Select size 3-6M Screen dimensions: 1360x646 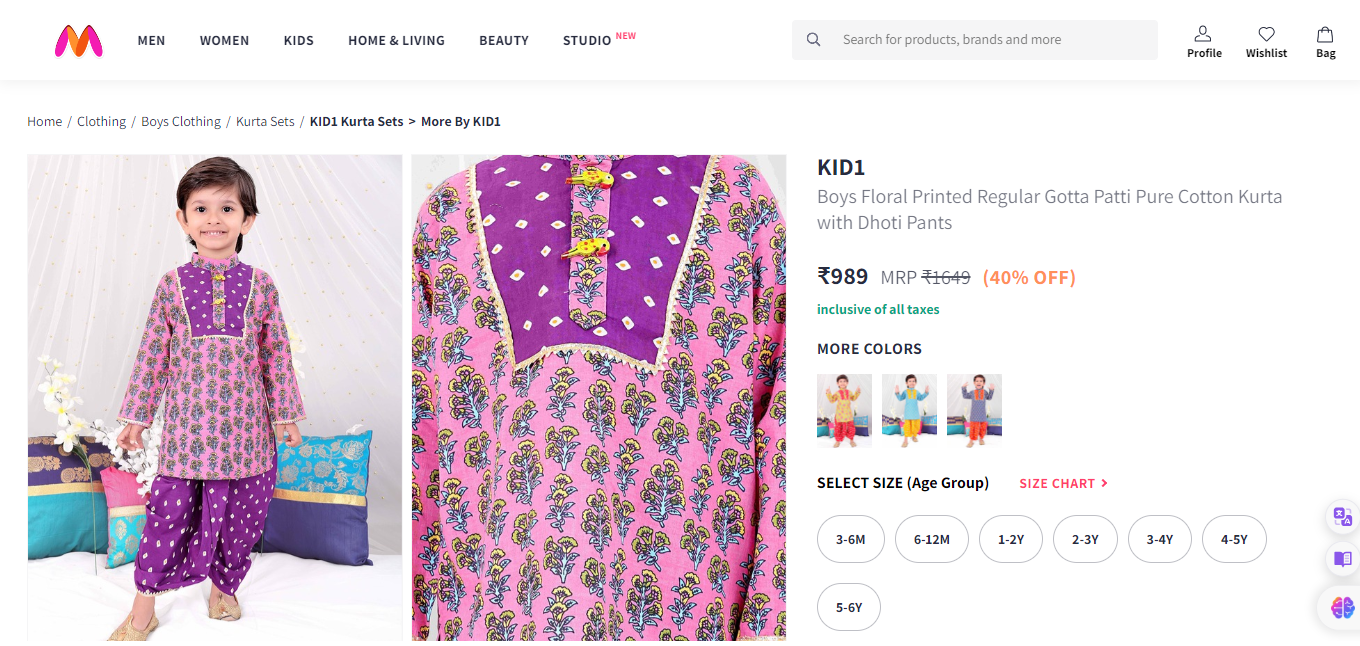(x=850, y=540)
